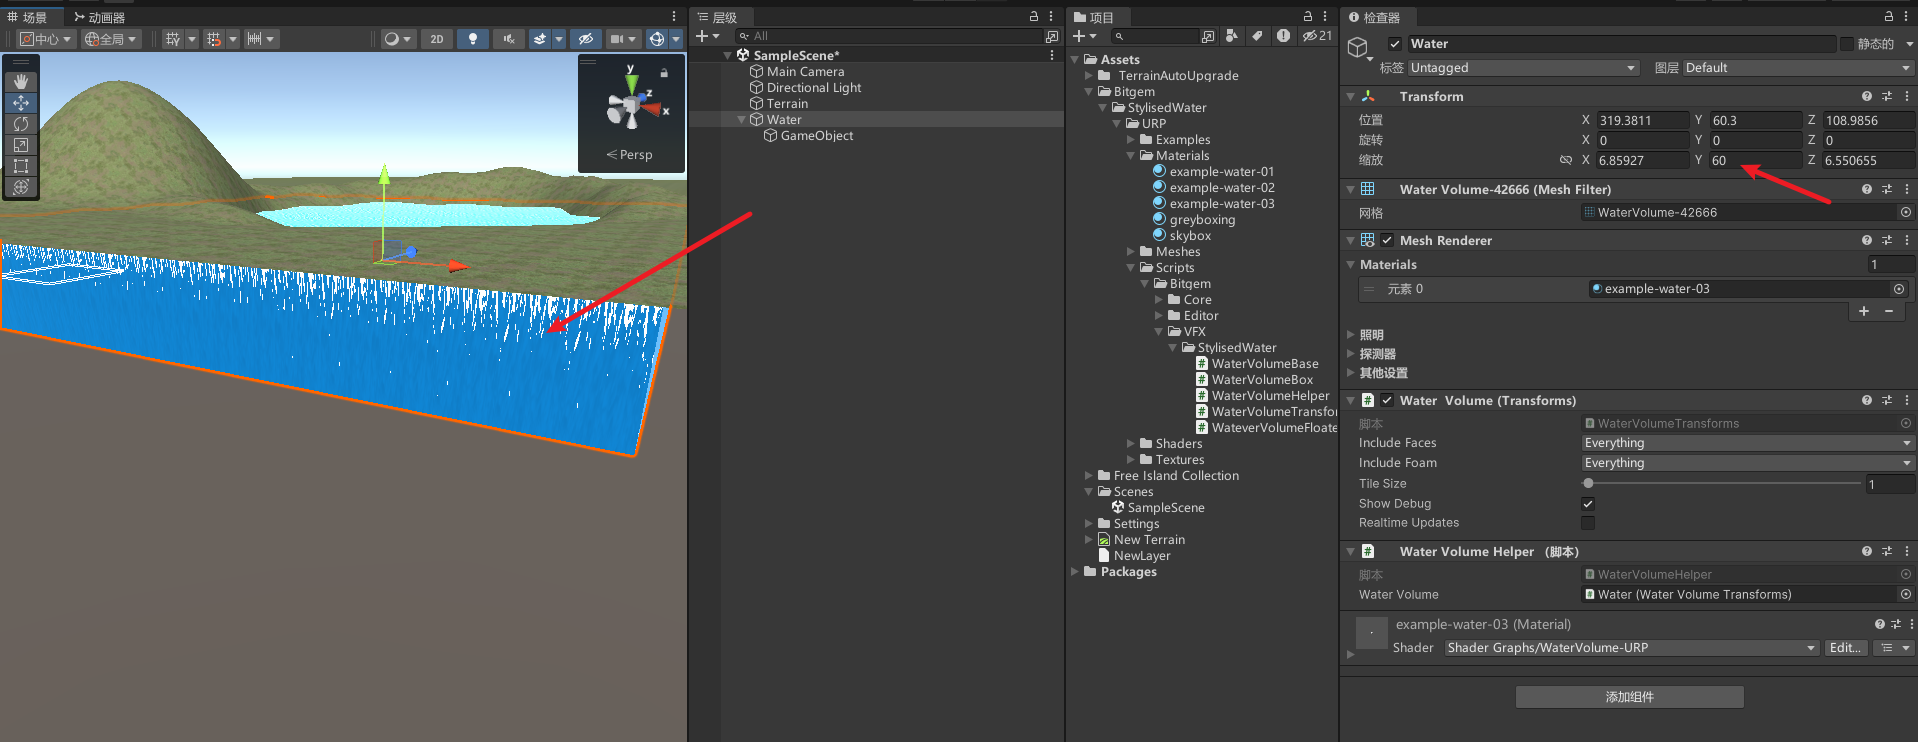Select the Move tool in scene toolbar
The height and width of the screenshot is (742, 1918).
pos(20,103)
